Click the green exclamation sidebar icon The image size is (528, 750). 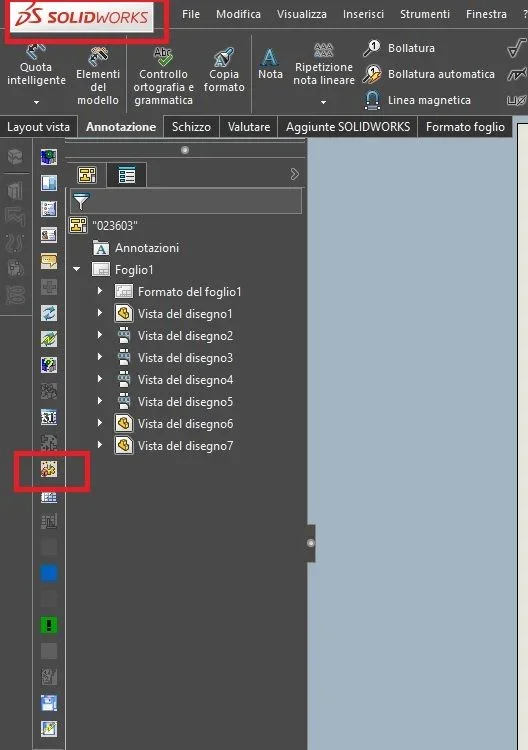coord(49,625)
